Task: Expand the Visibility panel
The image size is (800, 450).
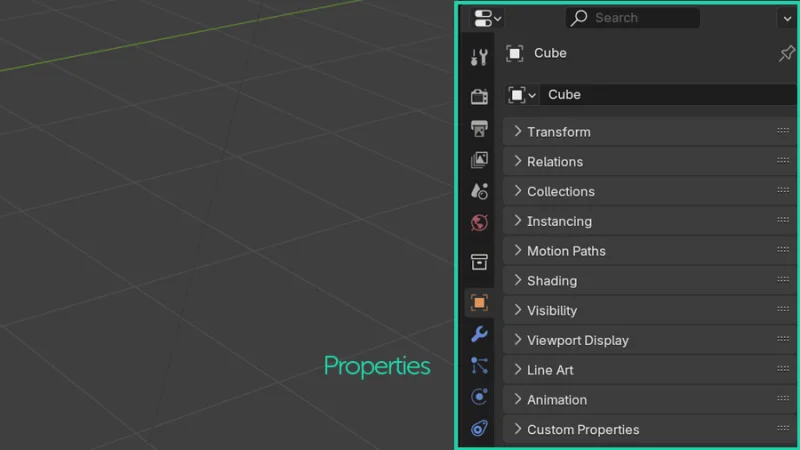Action: click(649, 310)
